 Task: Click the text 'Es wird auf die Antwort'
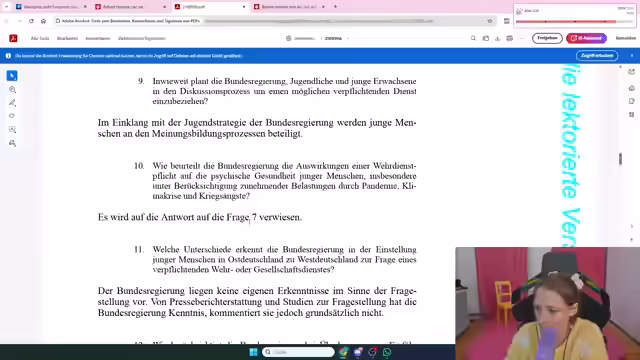(x=146, y=217)
